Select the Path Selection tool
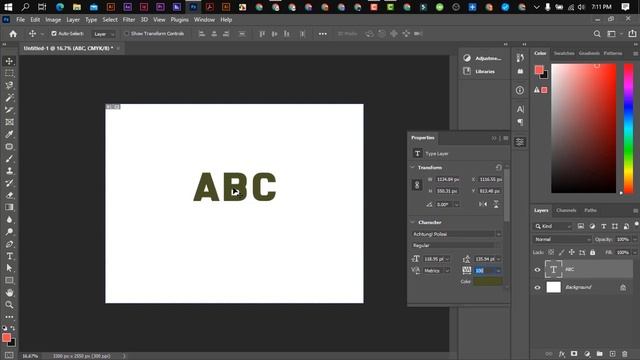 click(9, 268)
